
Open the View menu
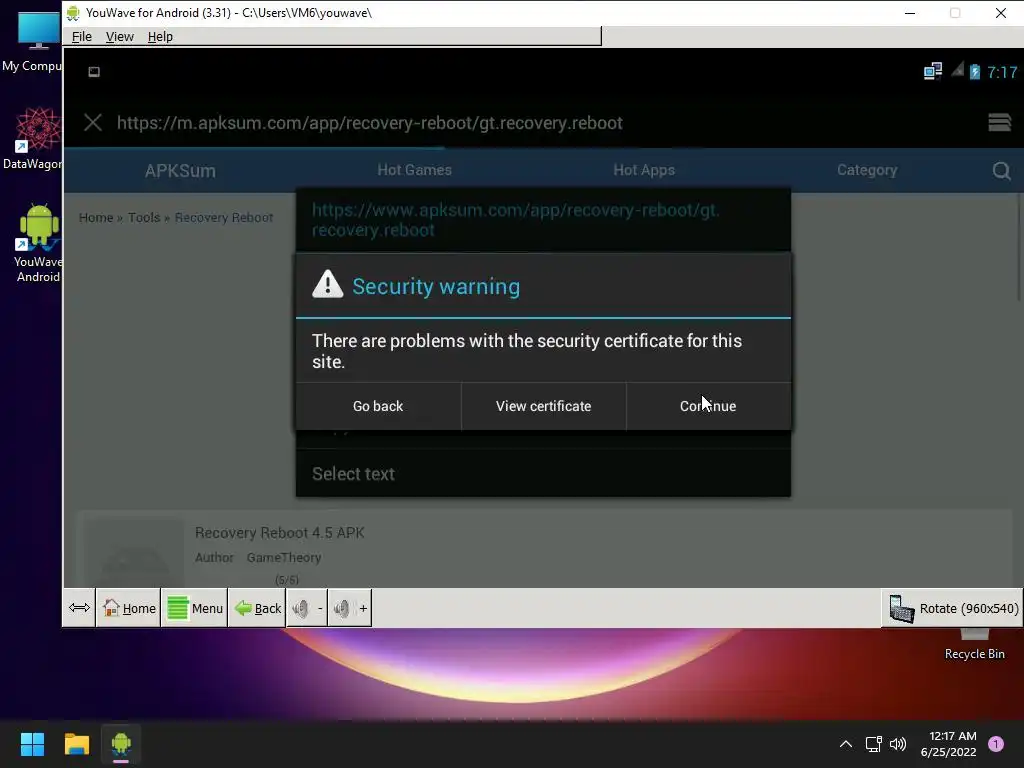coord(120,37)
